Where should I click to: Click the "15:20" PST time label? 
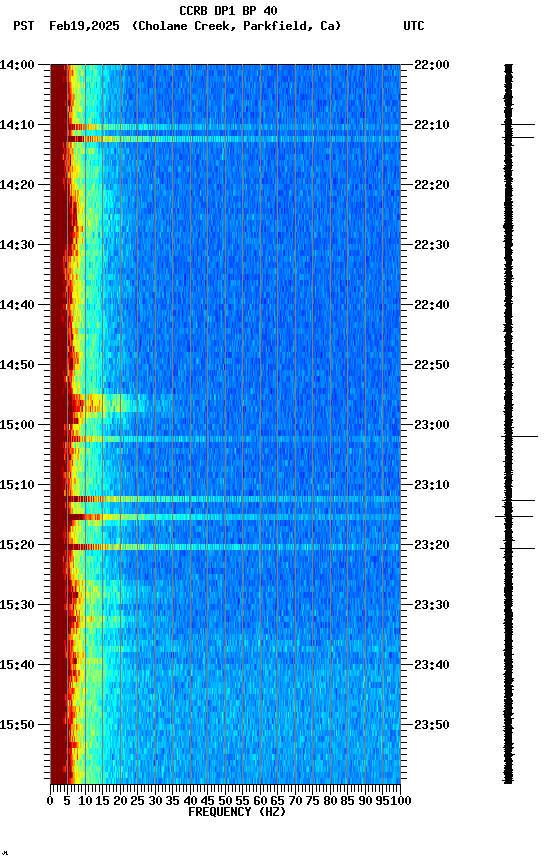click(x=17, y=546)
